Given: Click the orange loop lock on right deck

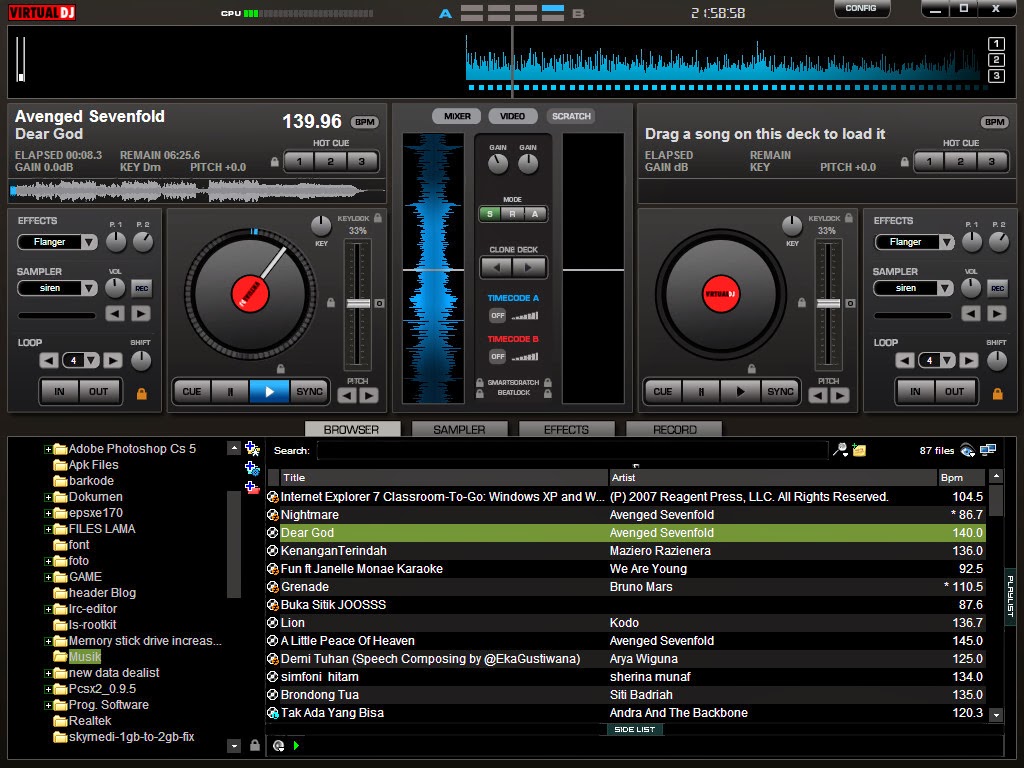Looking at the screenshot, I should [x=997, y=394].
